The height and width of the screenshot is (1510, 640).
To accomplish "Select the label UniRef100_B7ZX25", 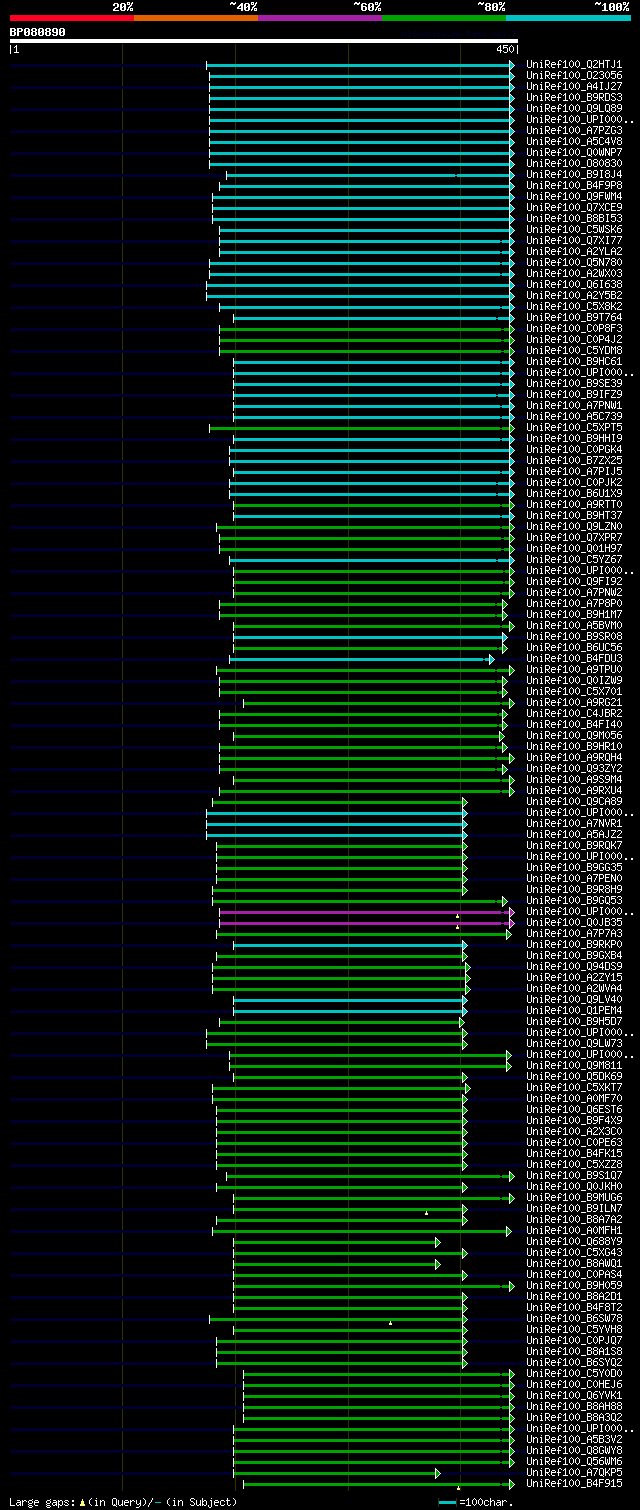I will [x=574, y=461].
